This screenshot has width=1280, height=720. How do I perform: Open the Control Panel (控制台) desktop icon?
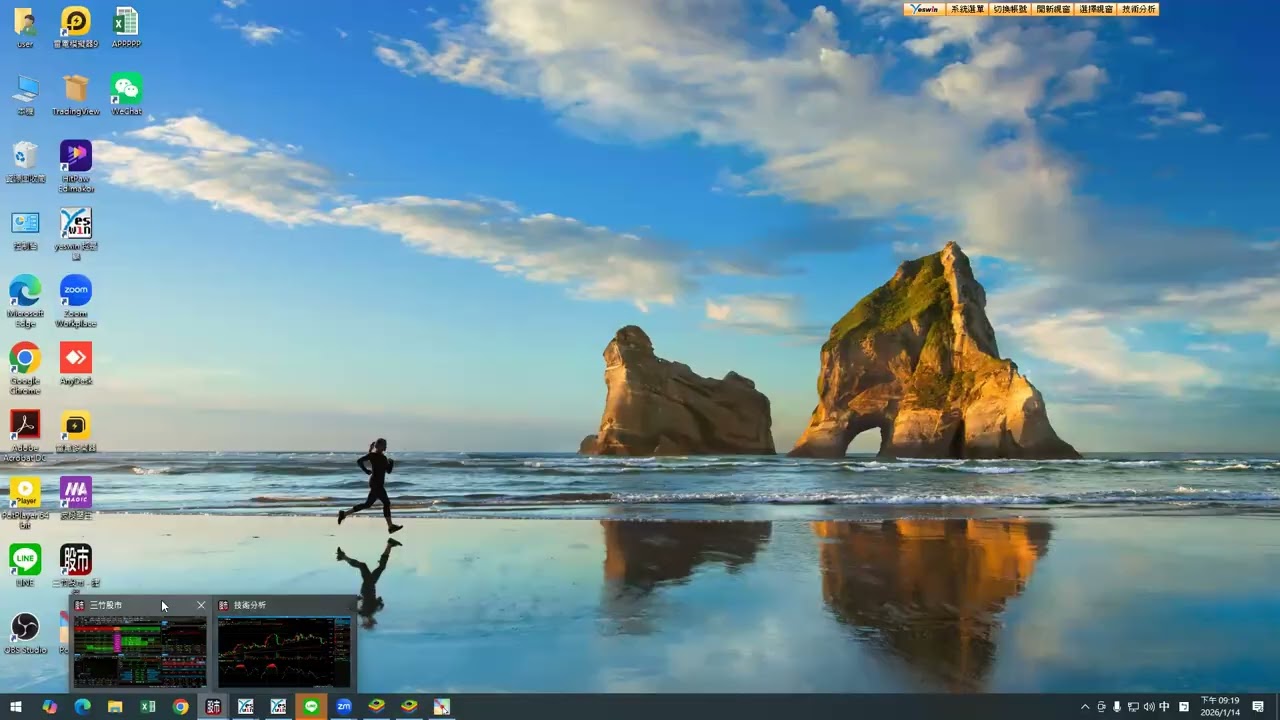tap(25, 230)
